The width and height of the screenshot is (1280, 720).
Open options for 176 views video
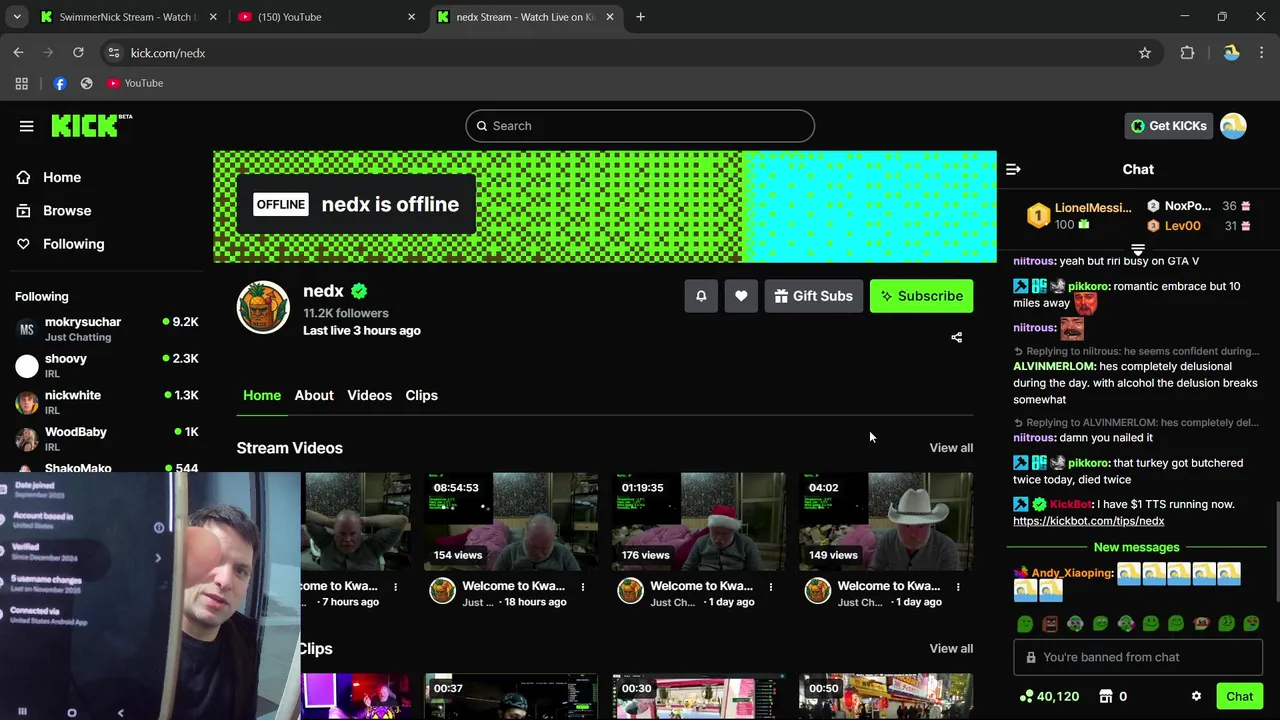tap(770, 587)
